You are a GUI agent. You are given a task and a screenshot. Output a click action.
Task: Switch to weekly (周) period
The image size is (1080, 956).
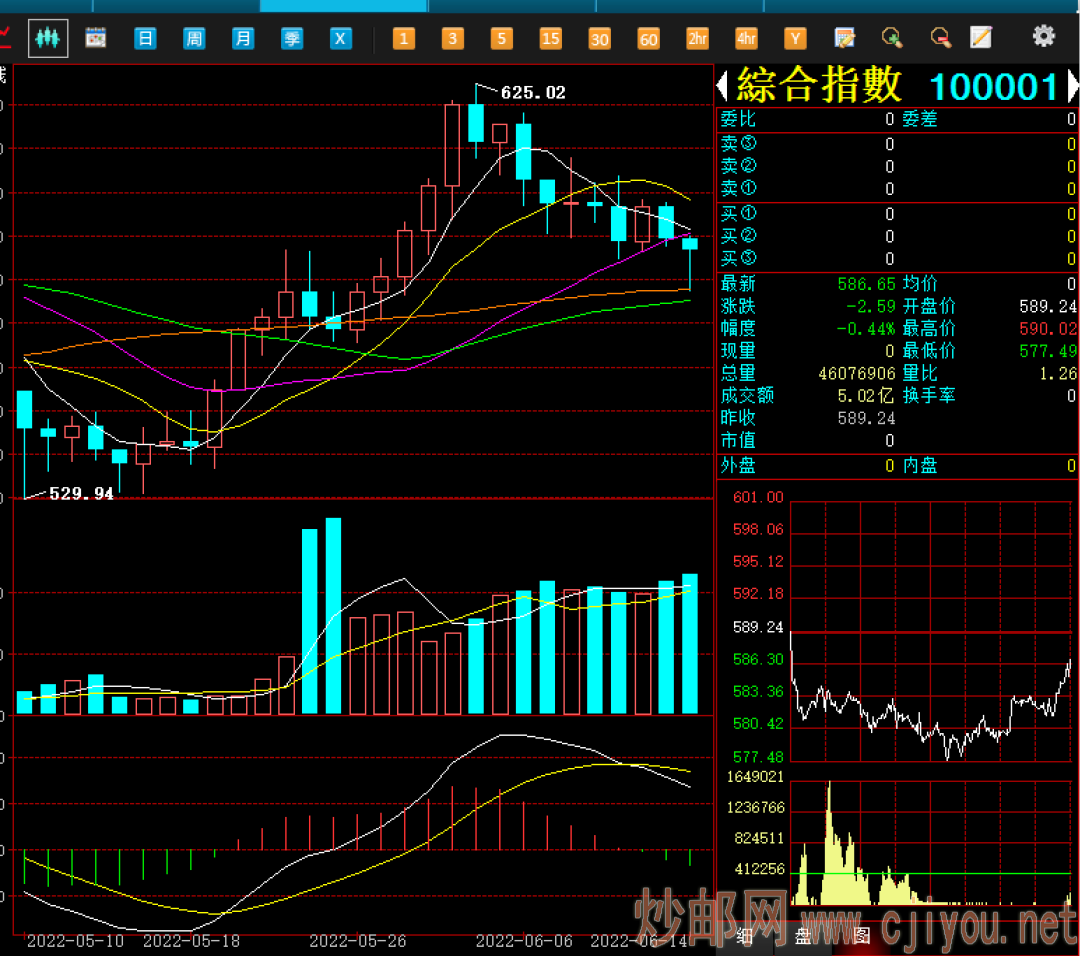(194, 39)
